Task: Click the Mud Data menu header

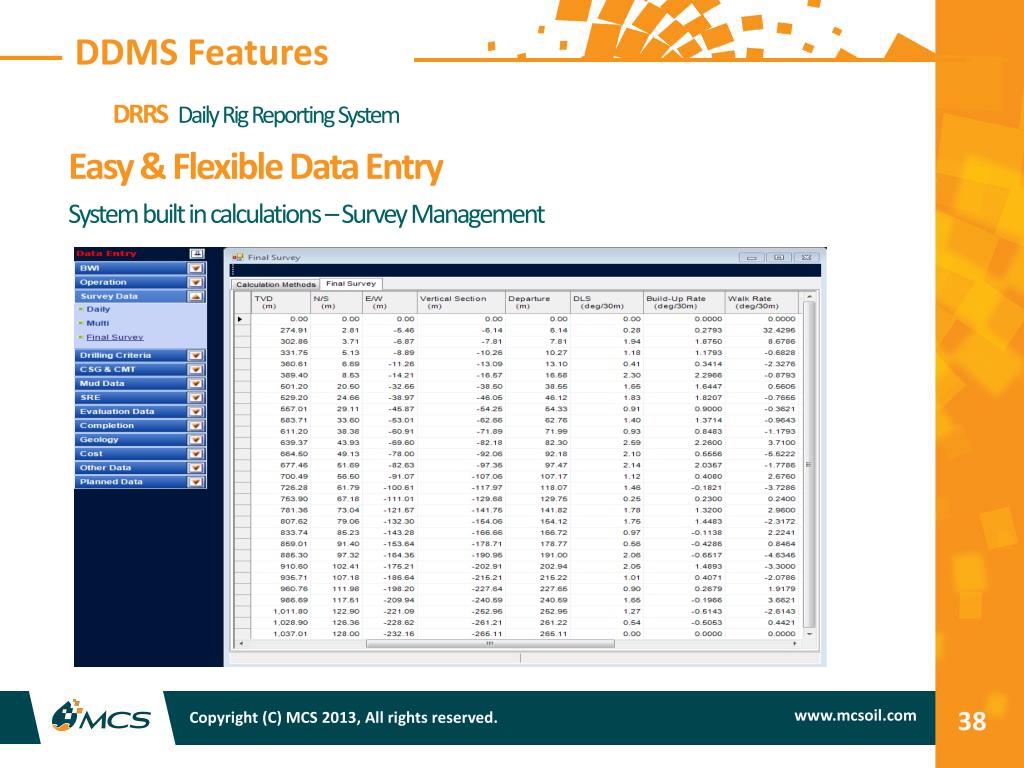Action: click(x=140, y=383)
